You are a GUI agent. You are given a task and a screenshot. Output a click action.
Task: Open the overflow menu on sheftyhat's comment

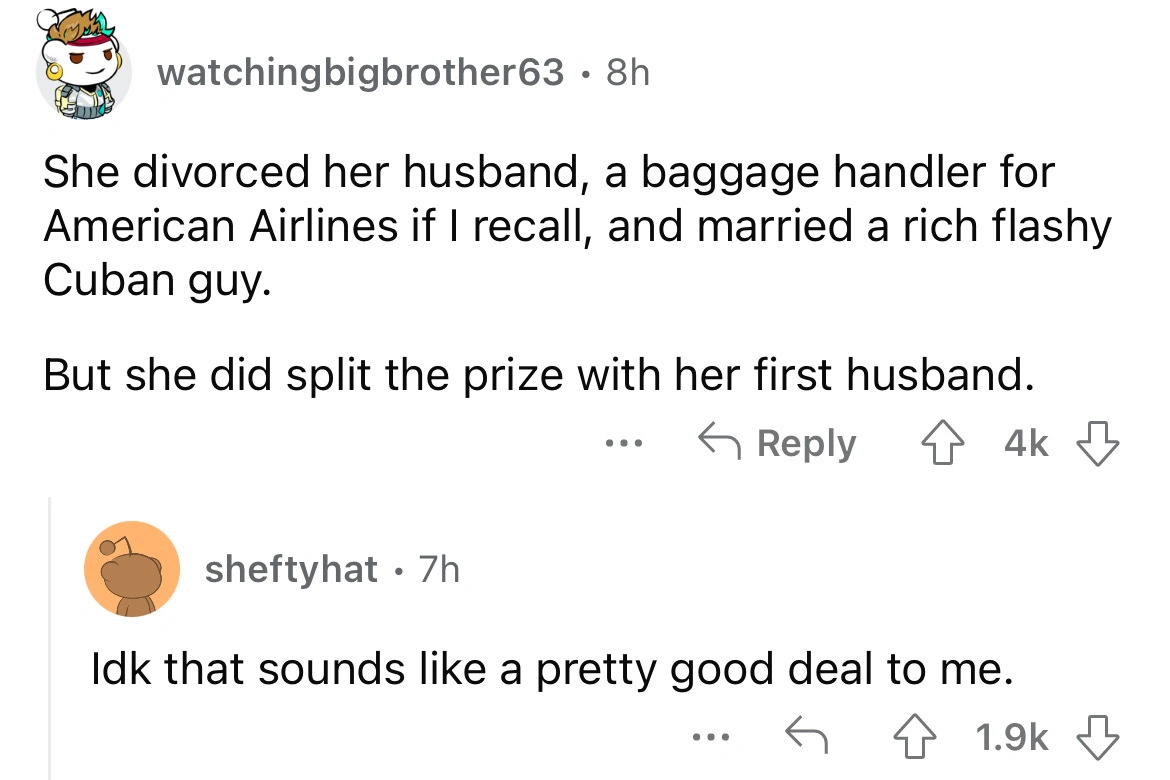(x=711, y=737)
